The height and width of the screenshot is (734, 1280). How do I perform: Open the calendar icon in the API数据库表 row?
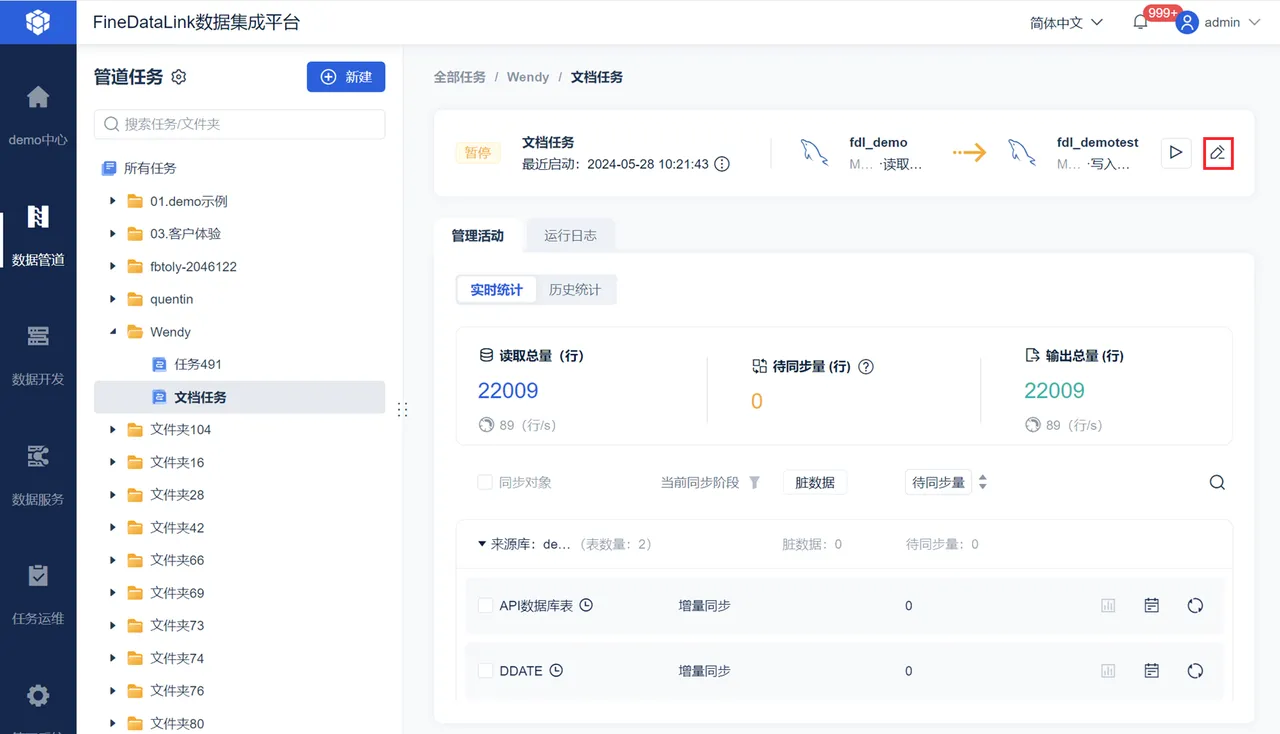tap(1152, 605)
